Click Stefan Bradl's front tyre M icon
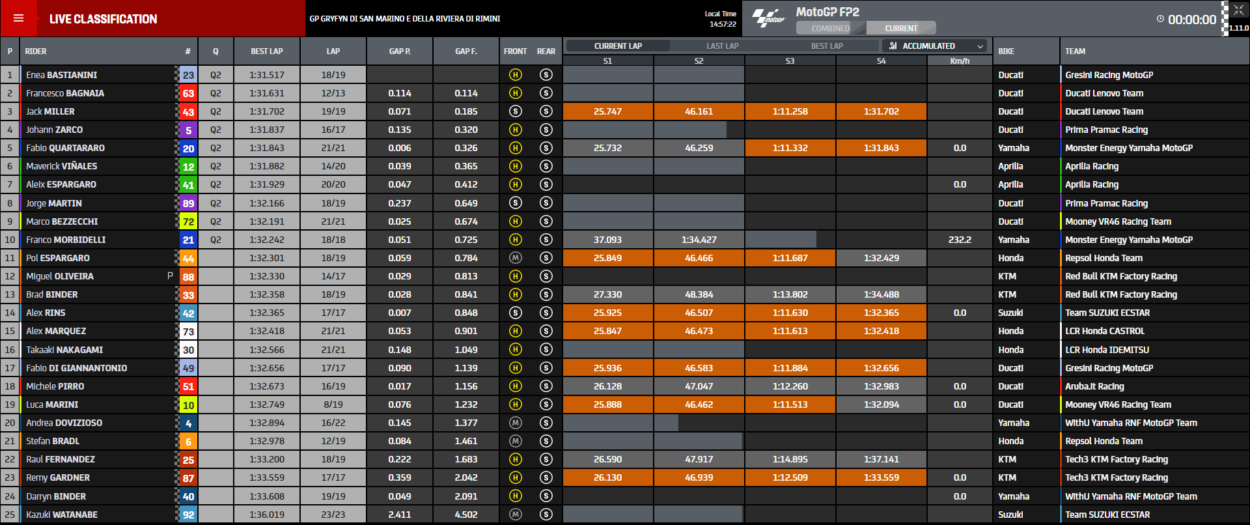 (516, 441)
